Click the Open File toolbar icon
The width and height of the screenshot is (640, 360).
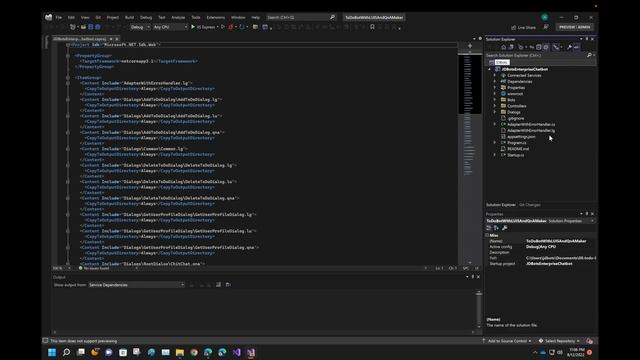(x=83, y=27)
